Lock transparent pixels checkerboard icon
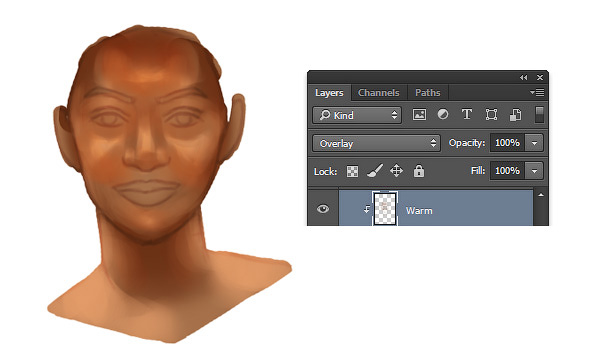 [352, 171]
